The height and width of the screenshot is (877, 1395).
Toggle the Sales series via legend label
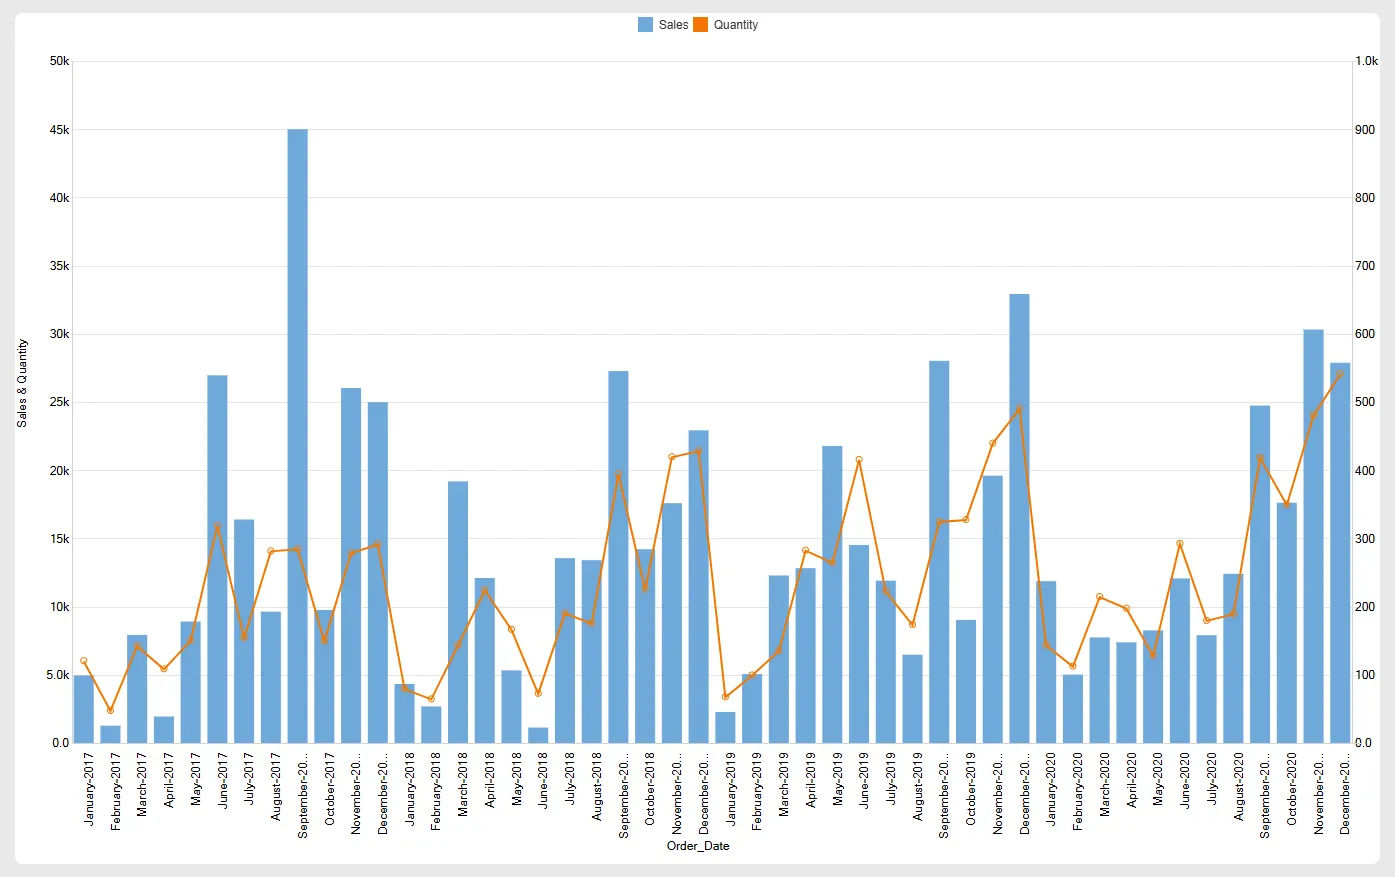tap(673, 25)
